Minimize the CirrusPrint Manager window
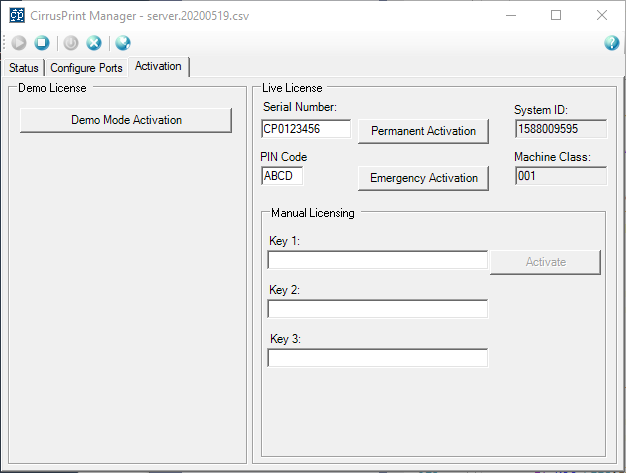 [511, 15]
